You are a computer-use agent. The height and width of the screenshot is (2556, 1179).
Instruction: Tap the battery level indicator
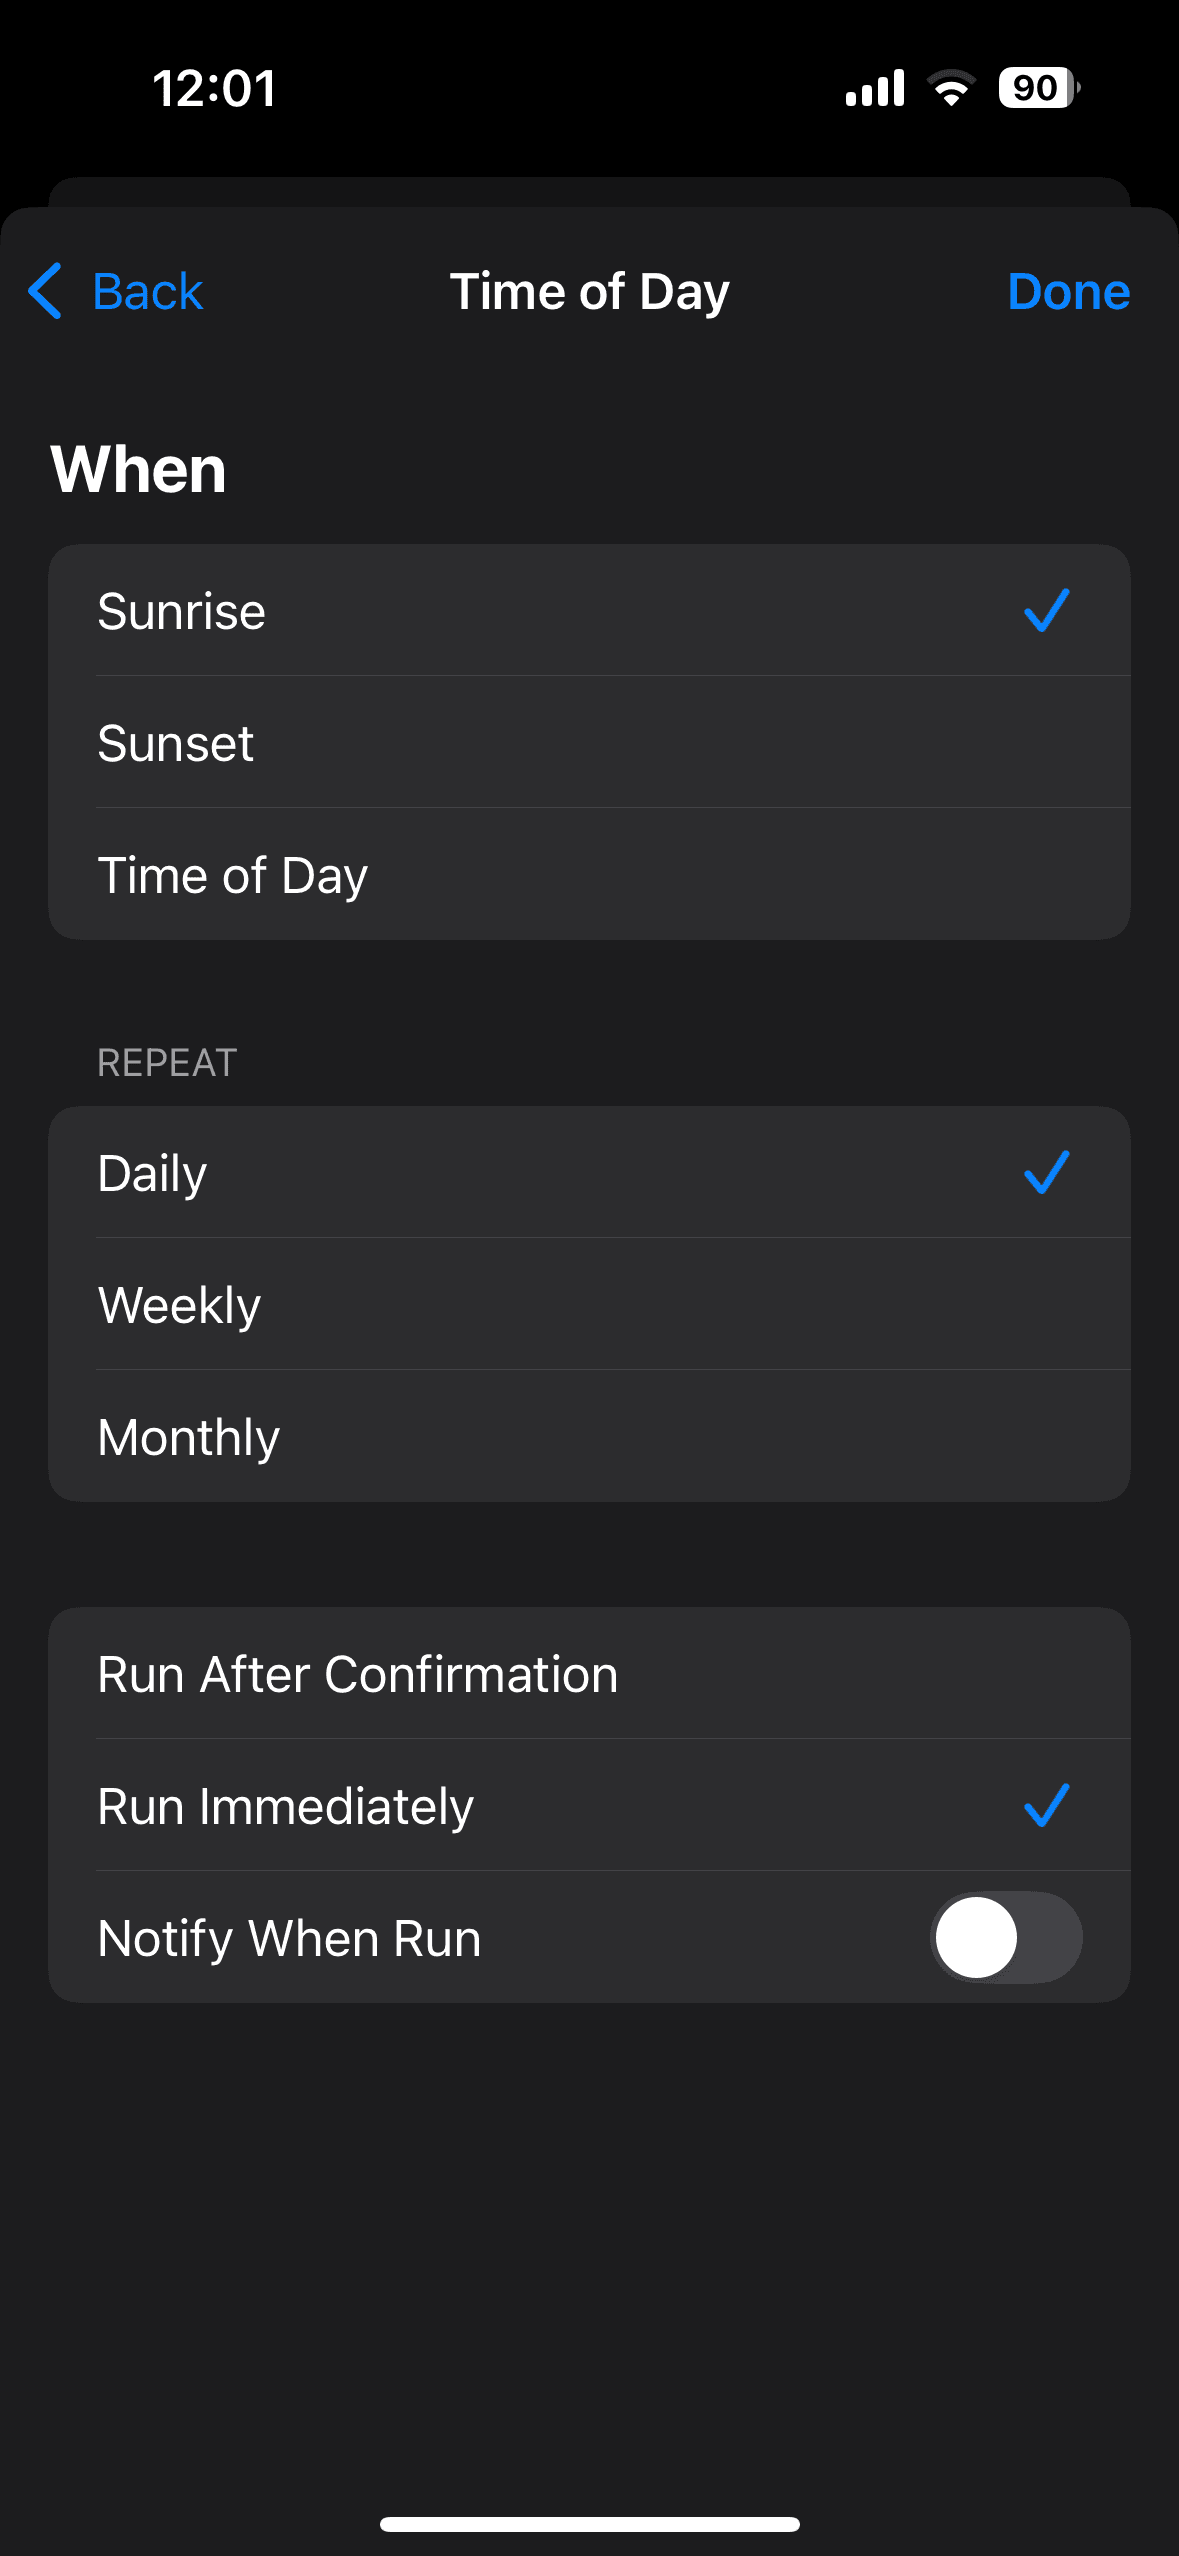click(1038, 88)
